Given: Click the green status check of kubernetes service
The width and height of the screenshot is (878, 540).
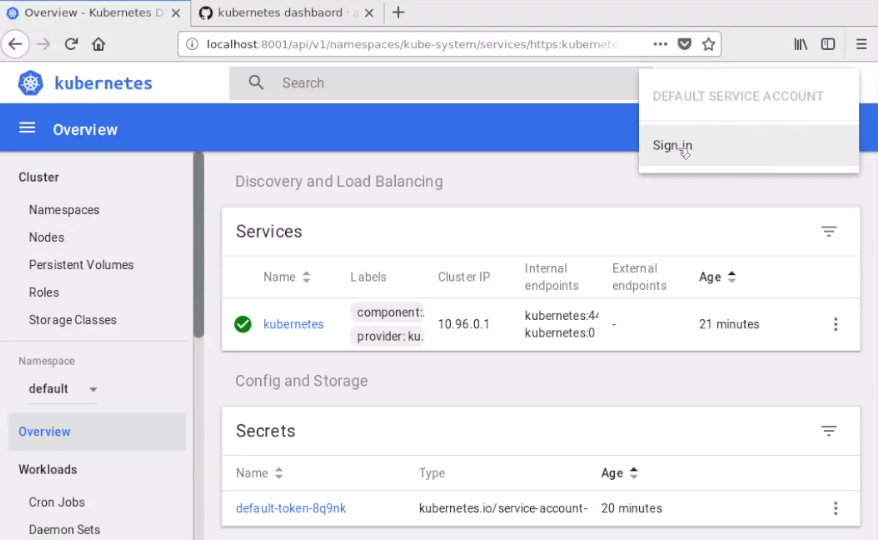Looking at the screenshot, I should tap(243, 324).
